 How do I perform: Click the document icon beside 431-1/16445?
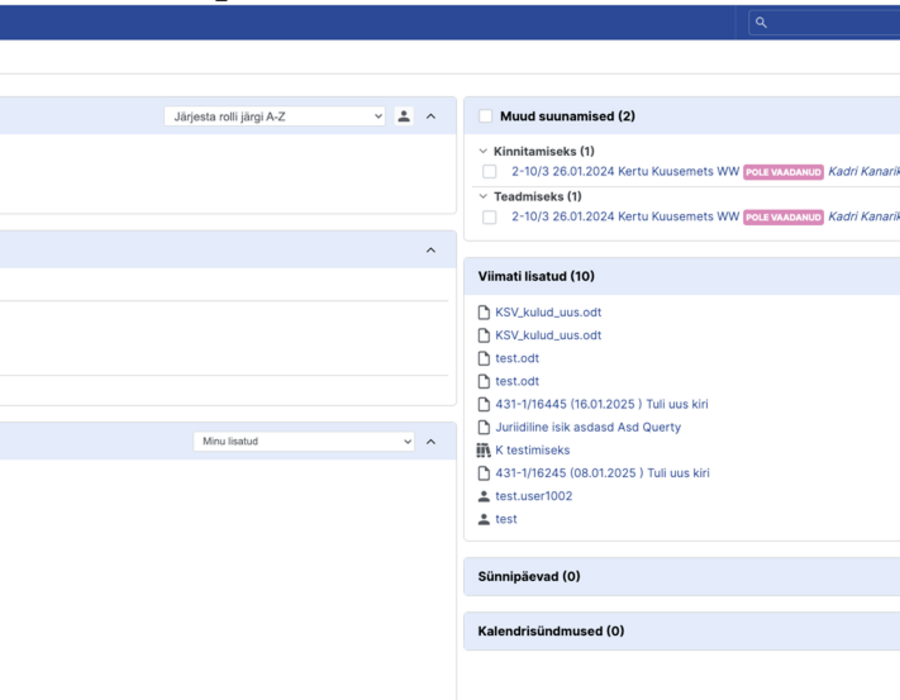tap(484, 404)
